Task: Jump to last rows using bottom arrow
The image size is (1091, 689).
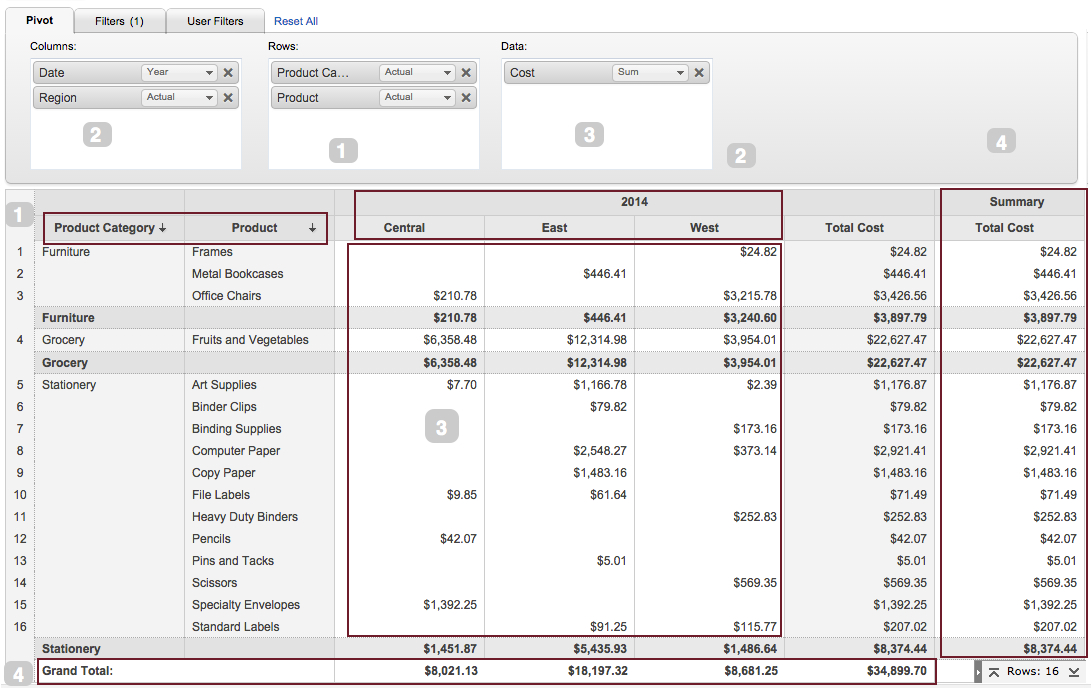Action: click(x=1074, y=672)
